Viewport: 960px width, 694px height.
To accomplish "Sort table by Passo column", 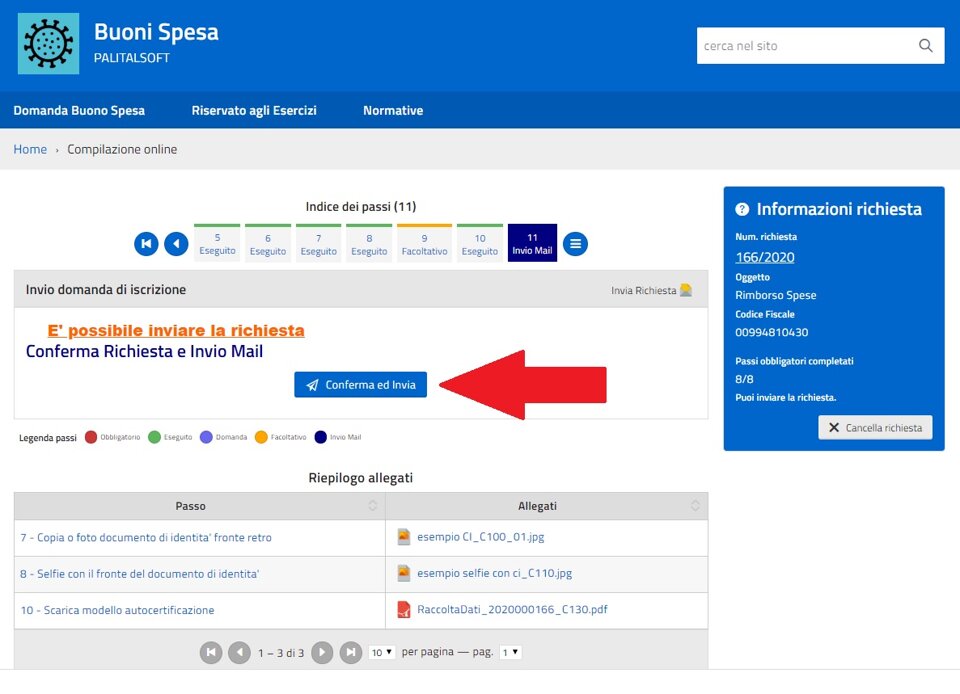I will pos(372,506).
